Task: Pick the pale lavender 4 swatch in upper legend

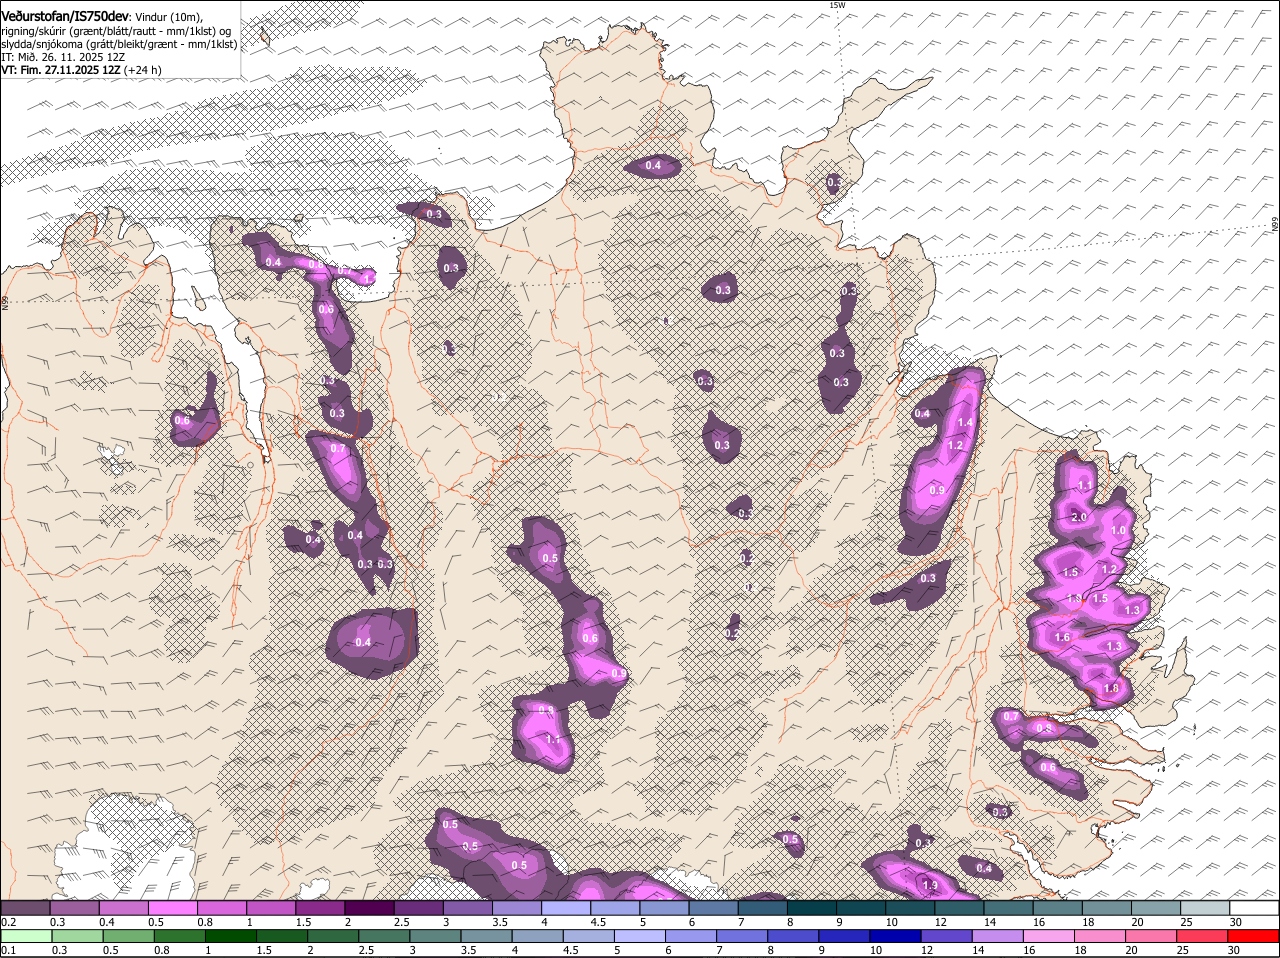Action: [567, 907]
